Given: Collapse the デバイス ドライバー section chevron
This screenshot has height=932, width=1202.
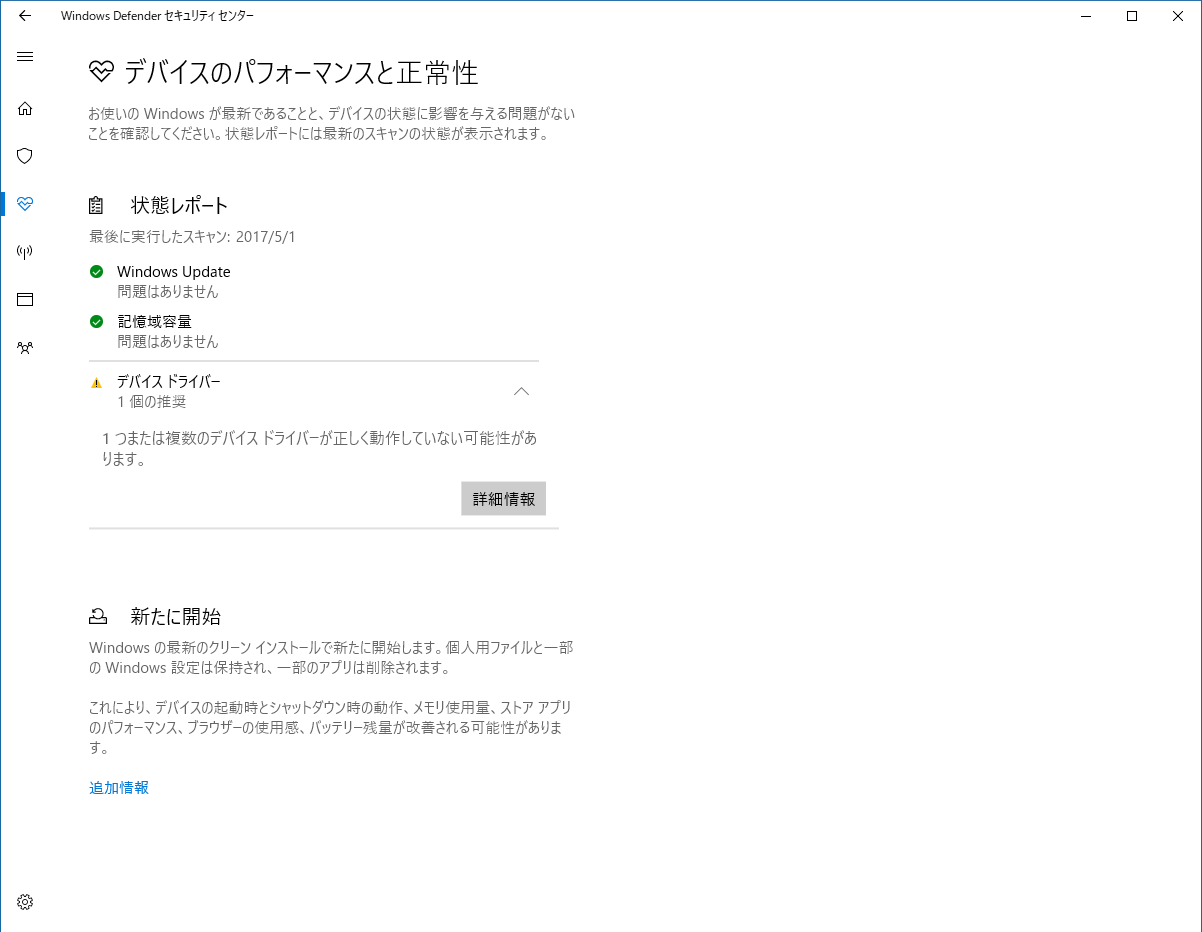Looking at the screenshot, I should click(521, 391).
